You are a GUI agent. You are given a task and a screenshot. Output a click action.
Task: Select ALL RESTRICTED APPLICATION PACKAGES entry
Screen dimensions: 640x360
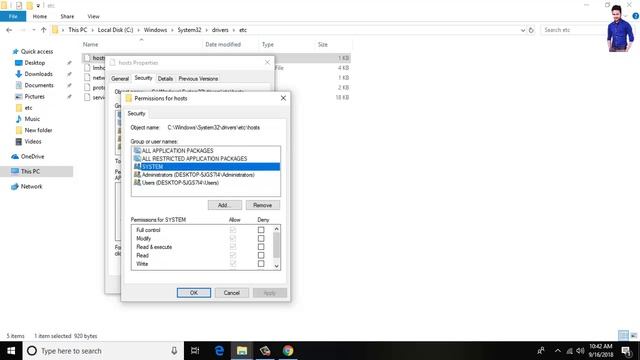(206, 158)
